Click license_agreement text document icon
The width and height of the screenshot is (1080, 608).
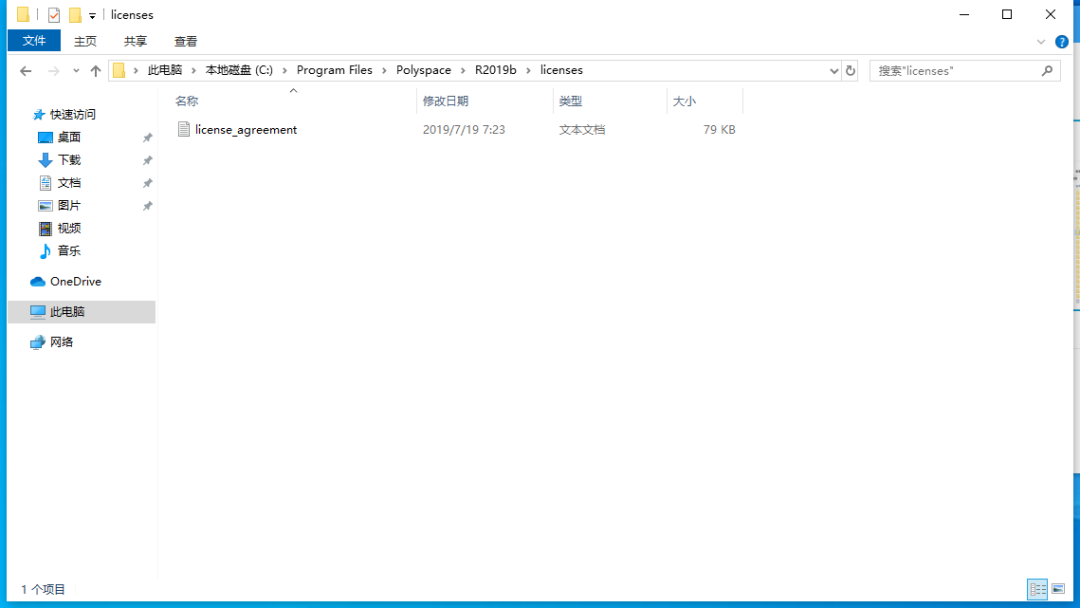[183, 129]
